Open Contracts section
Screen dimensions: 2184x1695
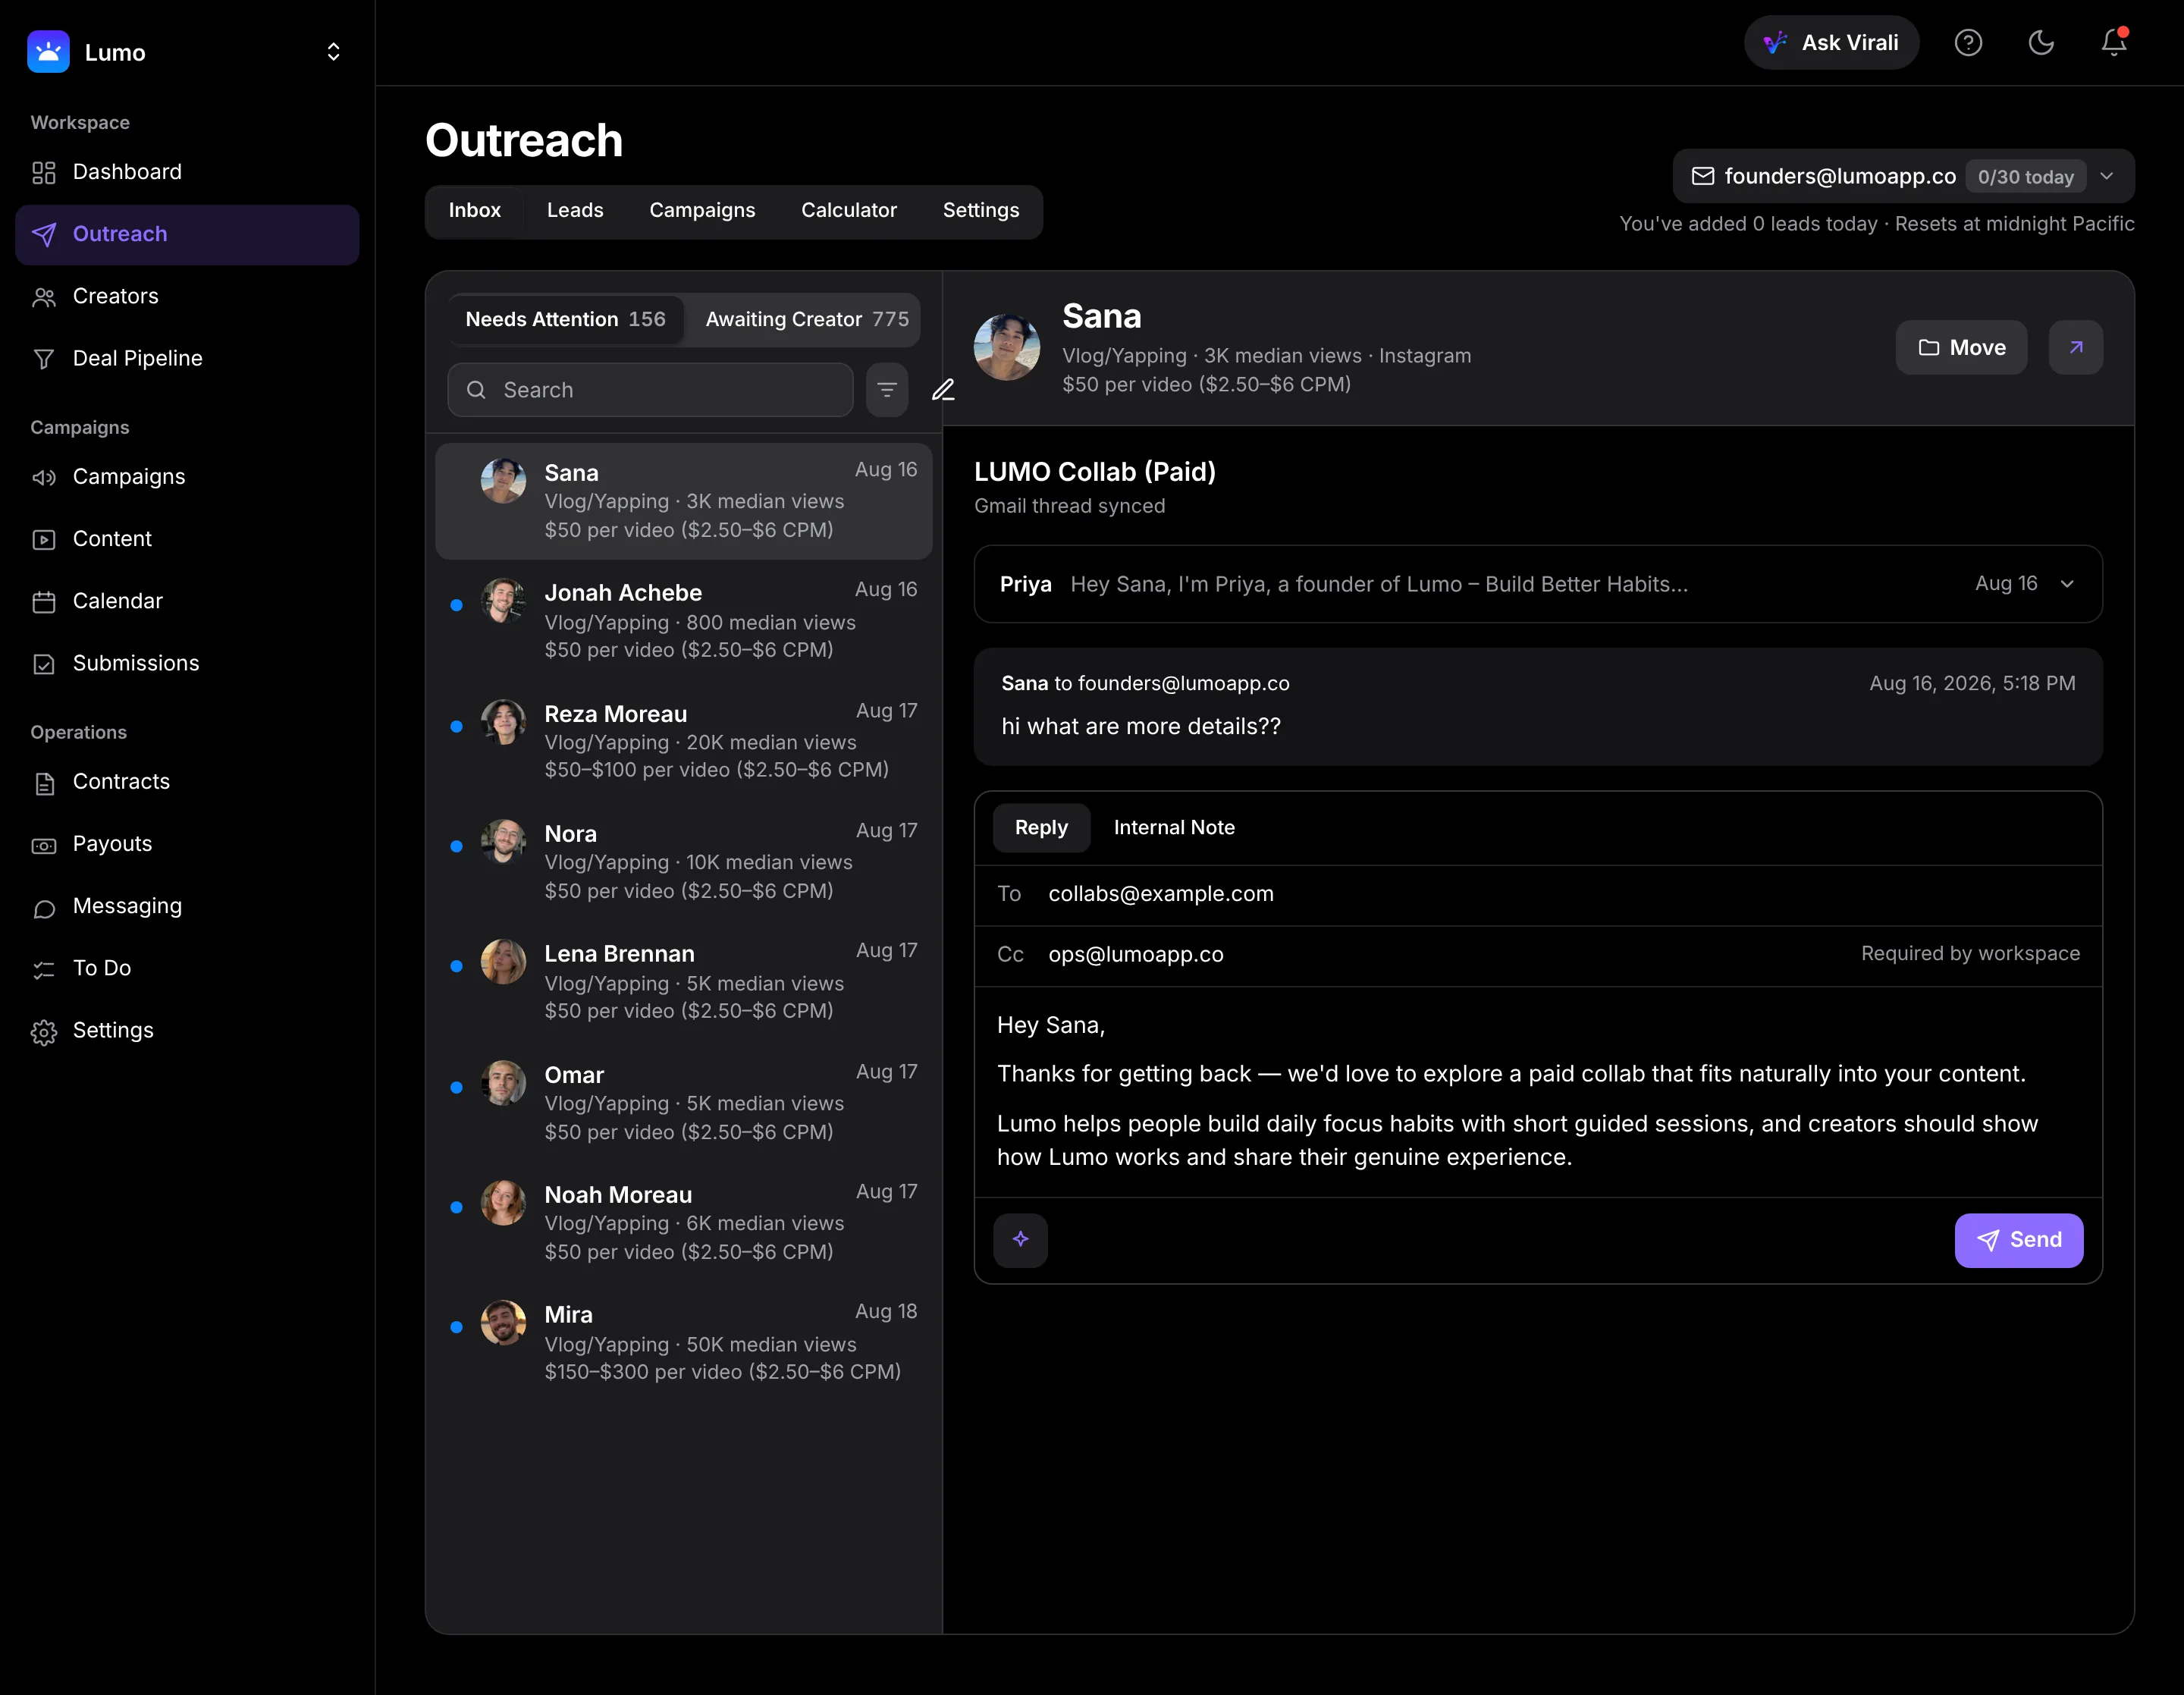coord(187,782)
